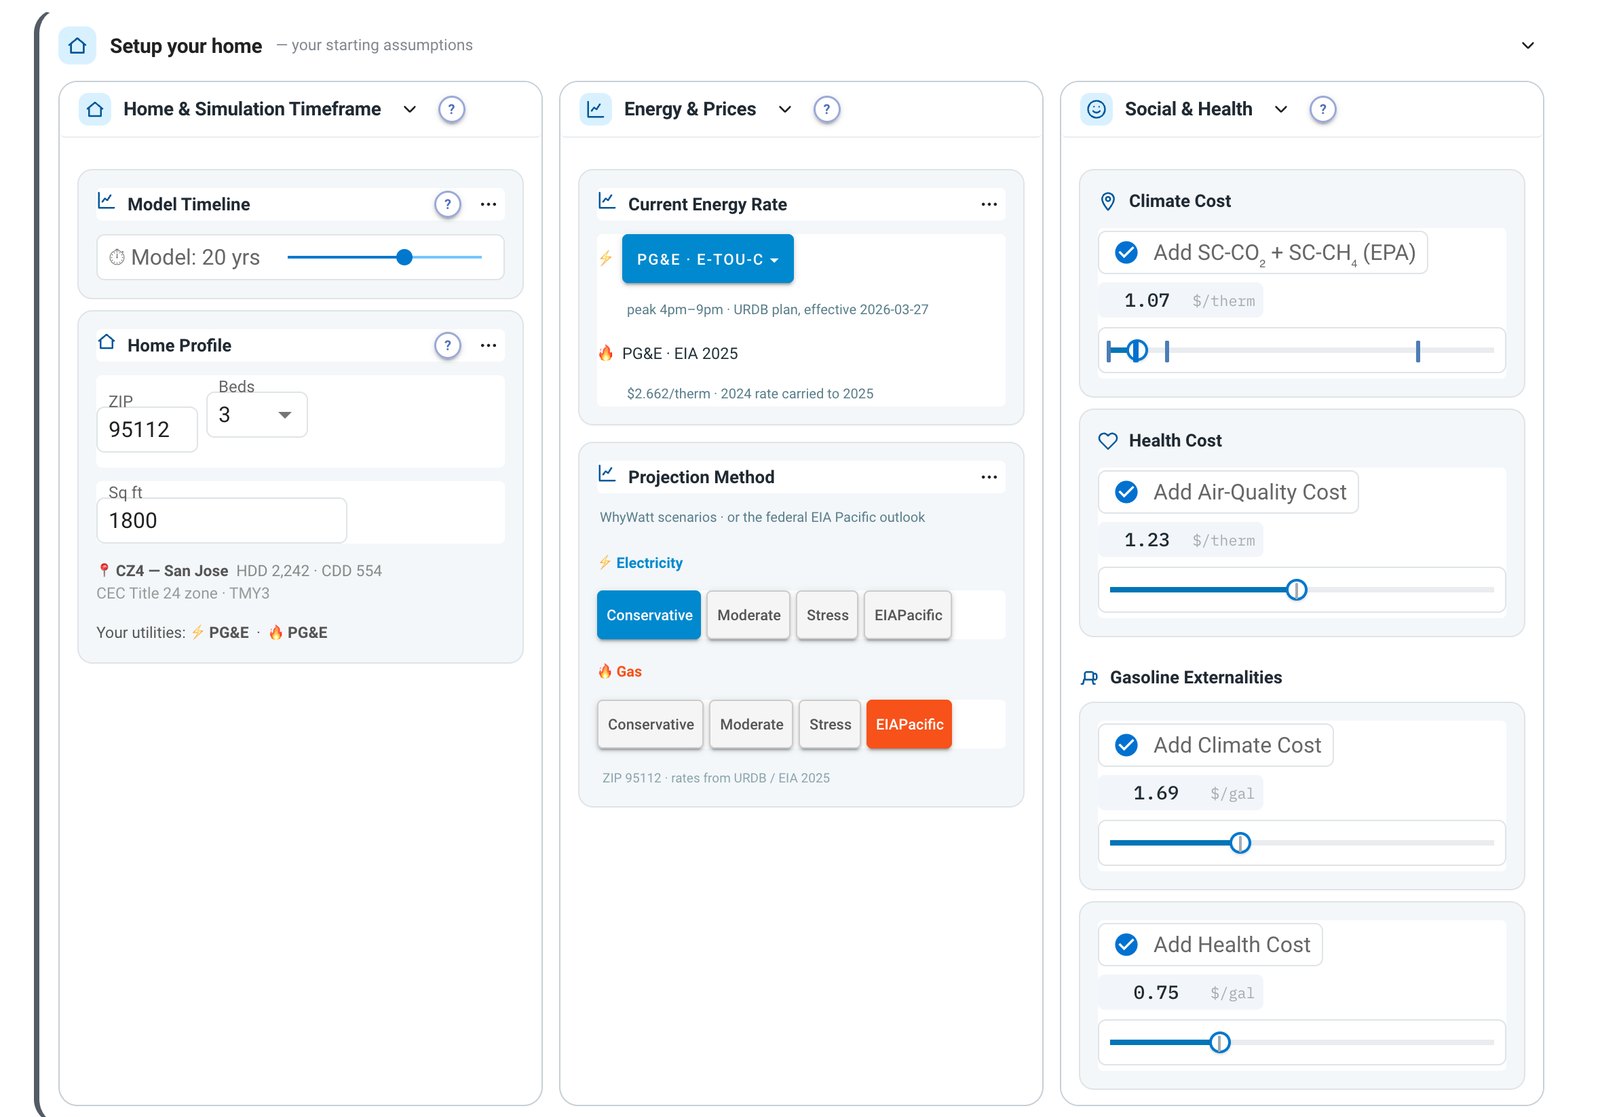Screen dimensions: 1600x1117
Task: Click the Home & Simulation Timeframe house icon
Action: point(95,109)
